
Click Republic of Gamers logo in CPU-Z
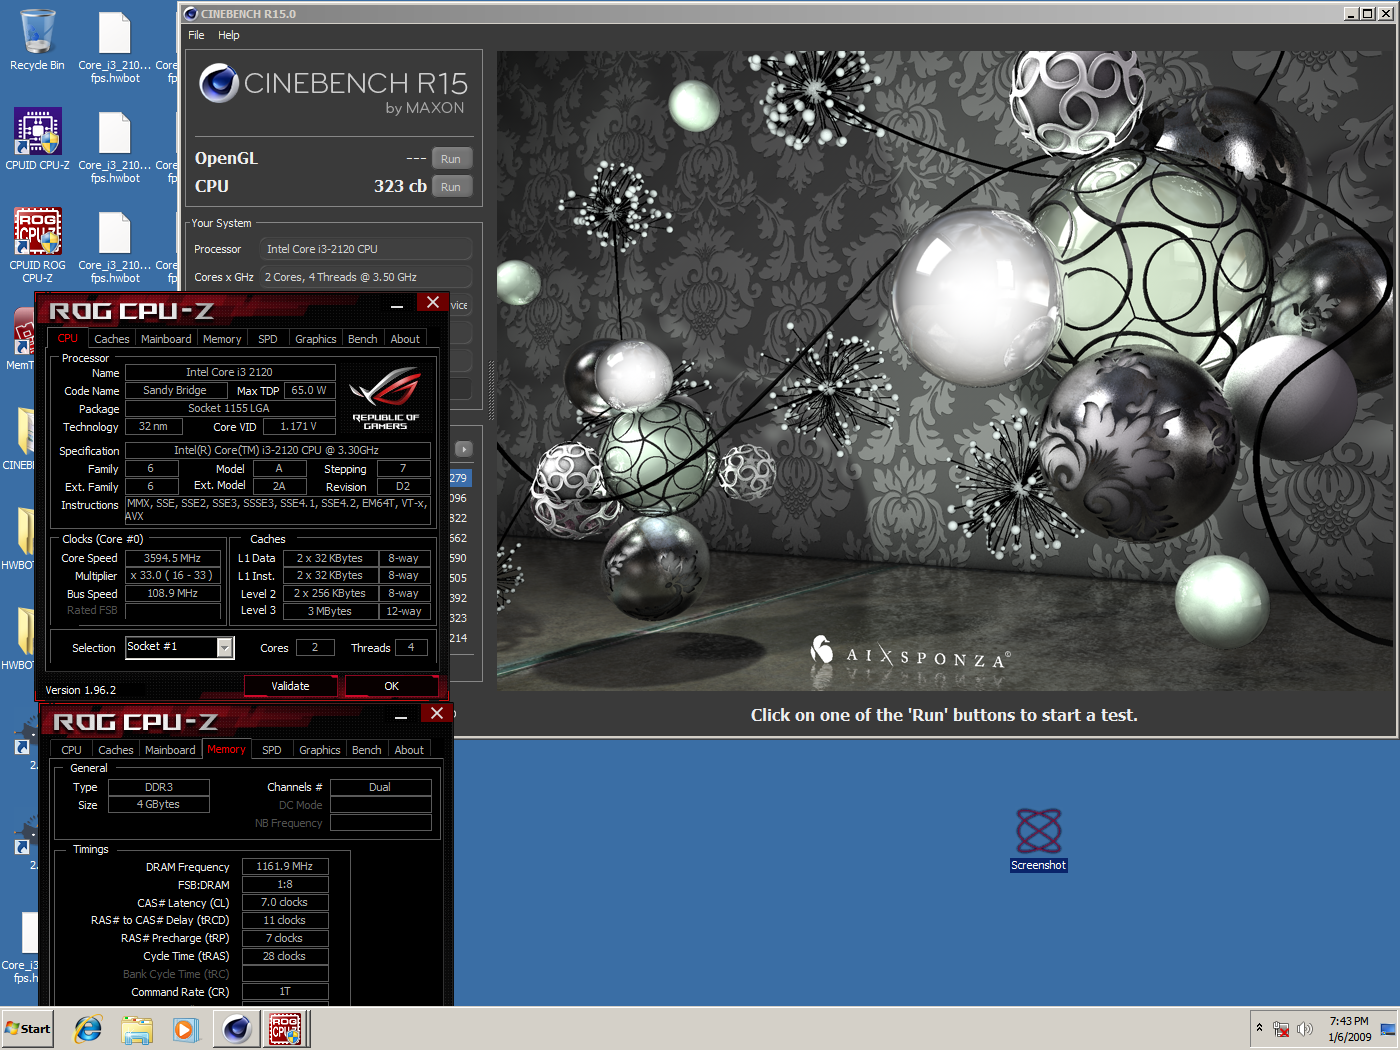tap(386, 398)
